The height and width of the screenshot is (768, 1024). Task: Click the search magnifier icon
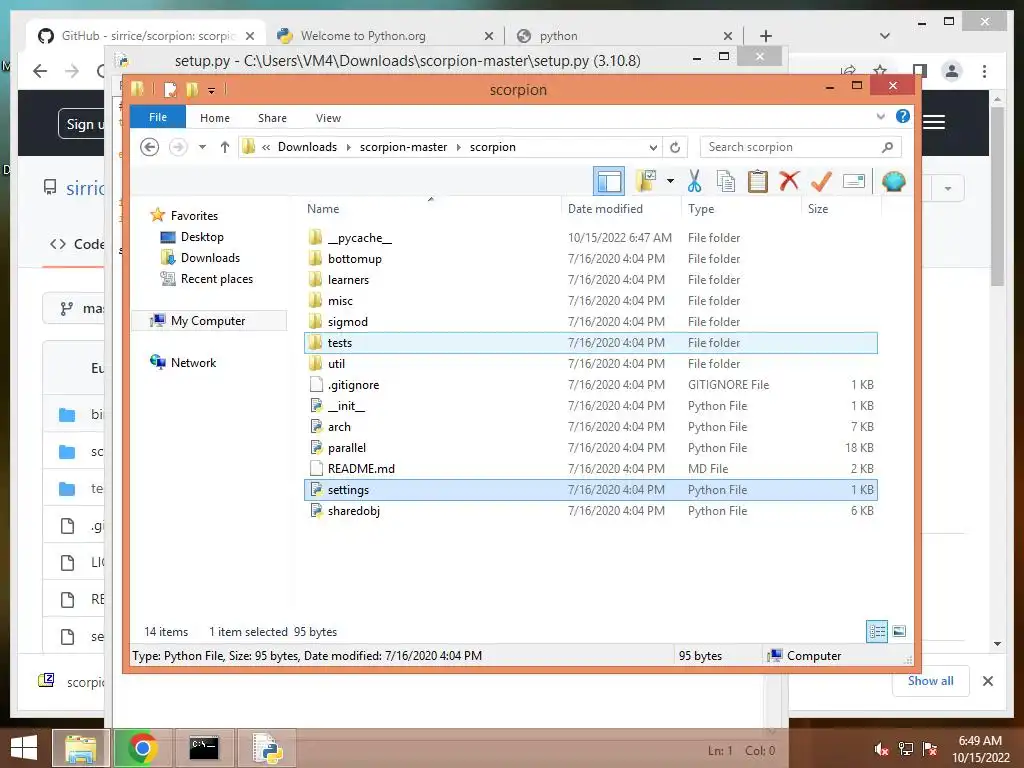click(887, 147)
